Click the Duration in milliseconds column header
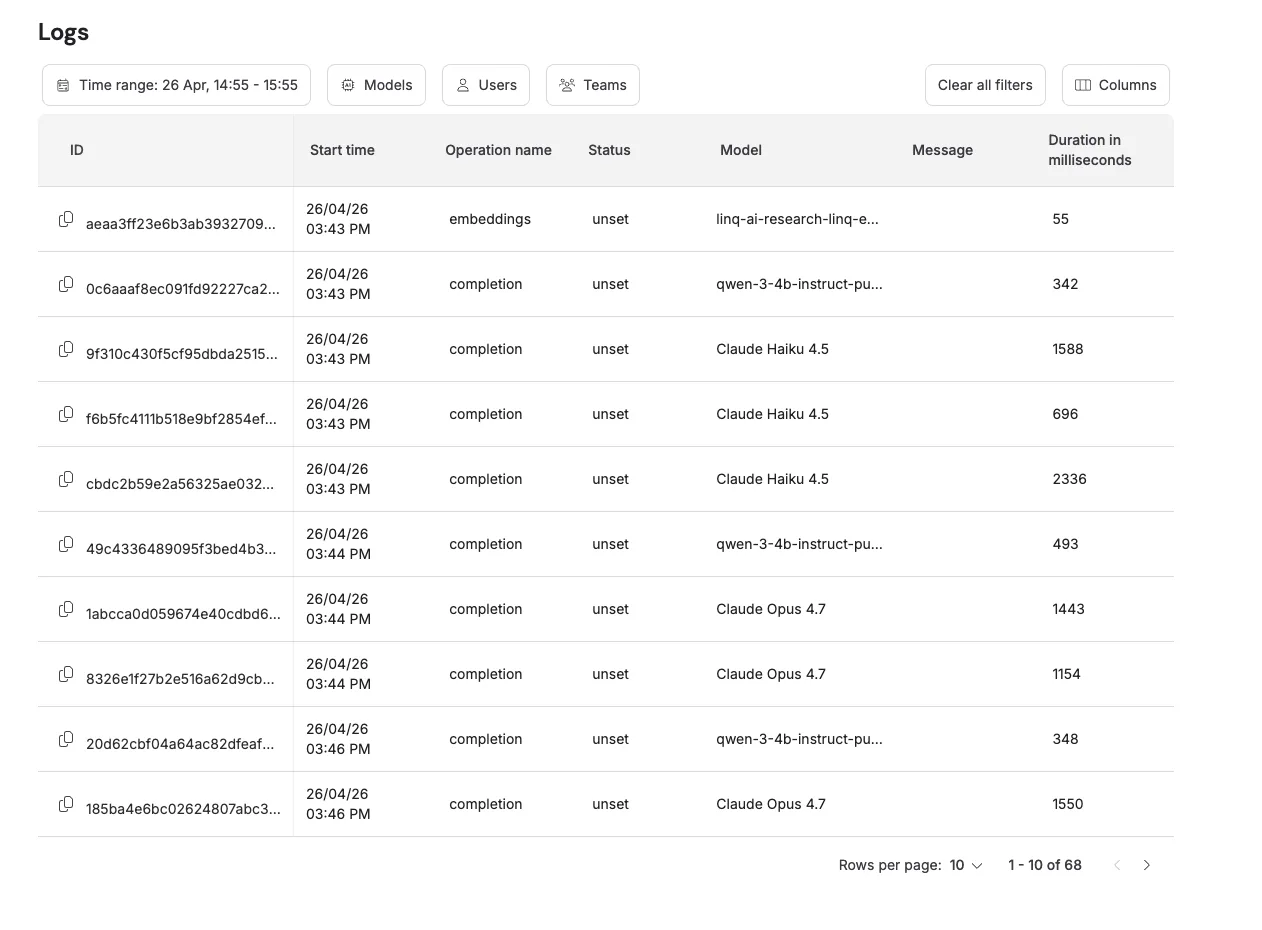Screen dimensions: 1262x930 tap(1089, 150)
